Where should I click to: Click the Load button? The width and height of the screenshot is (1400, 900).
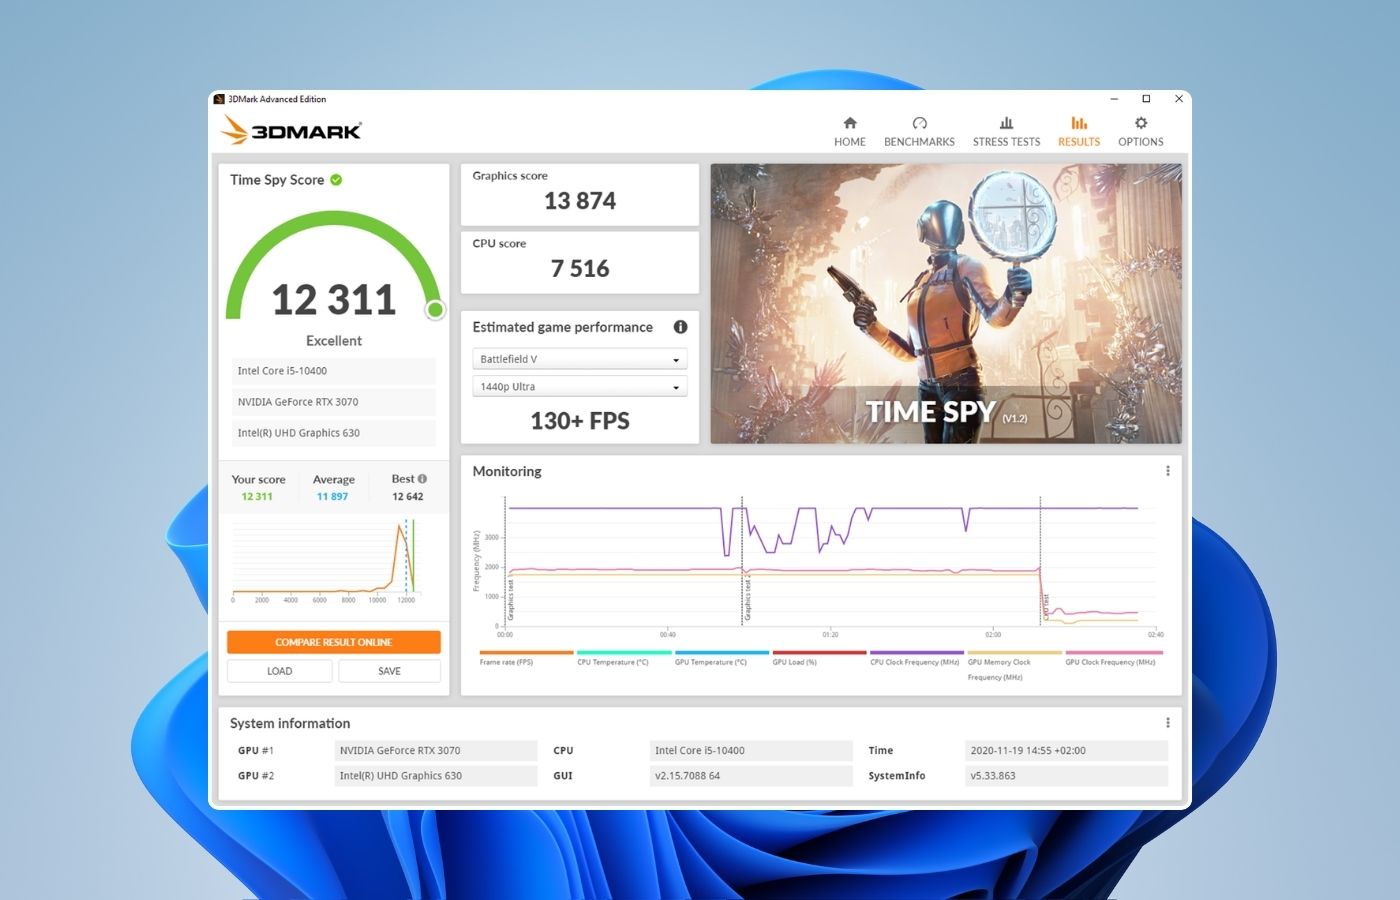click(280, 671)
